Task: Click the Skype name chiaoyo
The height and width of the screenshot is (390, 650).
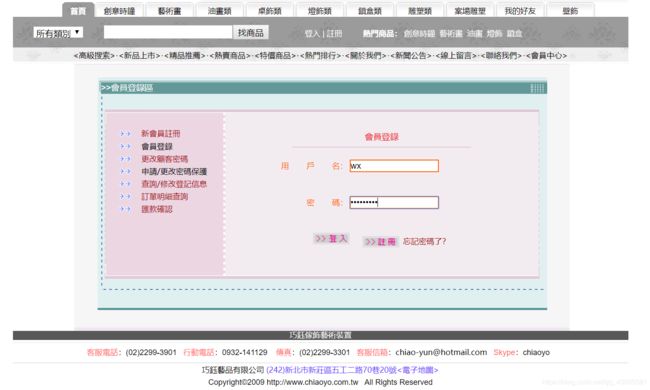Action: coord(536,352)
